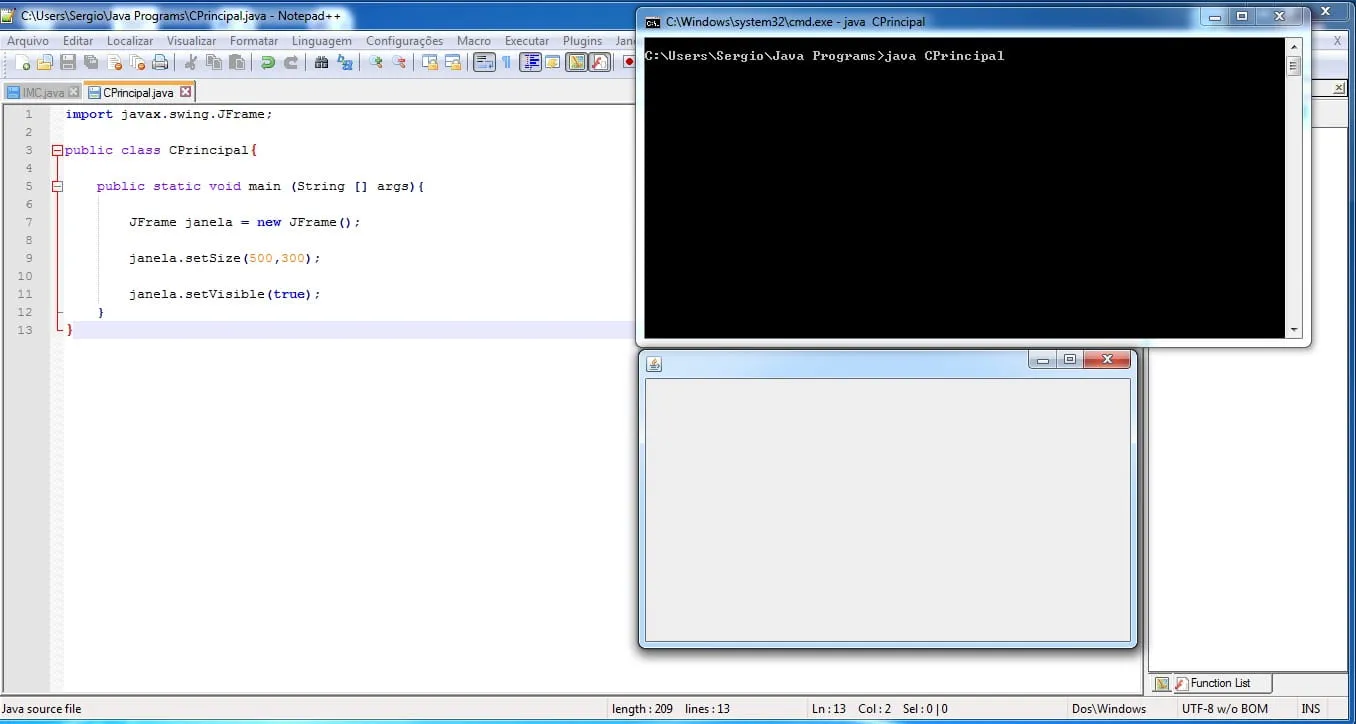Screen dimensions: 1356x724
Task: Open the Arquivo menu
Action: [28, 41]
